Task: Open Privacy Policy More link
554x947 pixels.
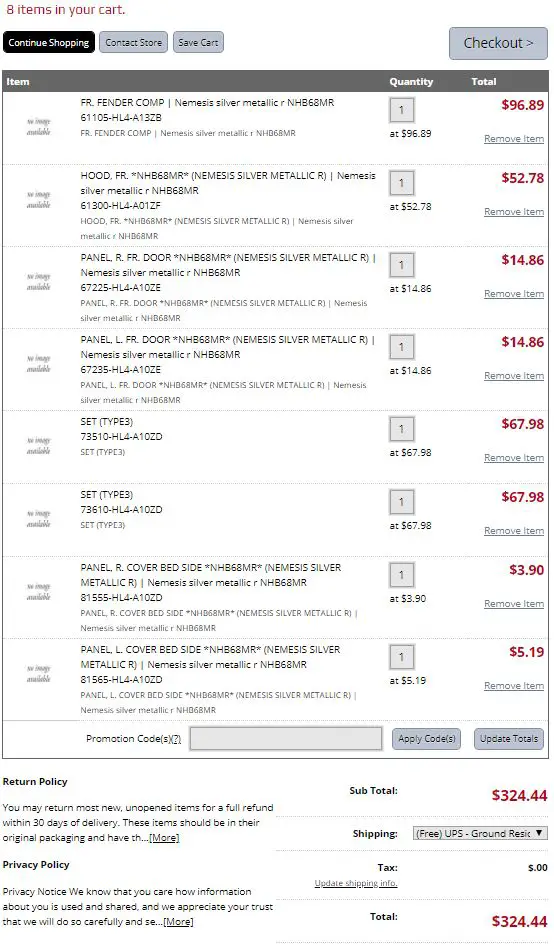Action: pyautogui.click(x=178, y=922)
